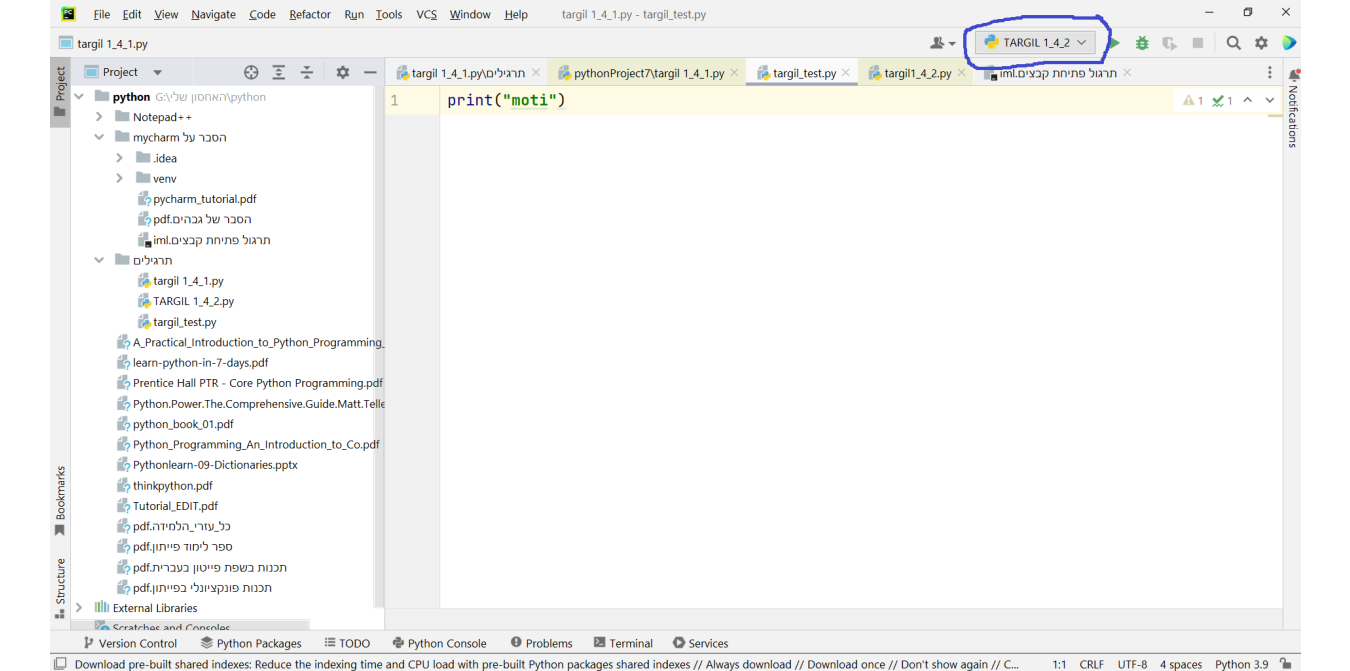Image resolution: width=1350 pixels, height=671 pixels.
Task: Close the pythonProject7\targil 1_4_1.py tab
Action: pos(734,73)
